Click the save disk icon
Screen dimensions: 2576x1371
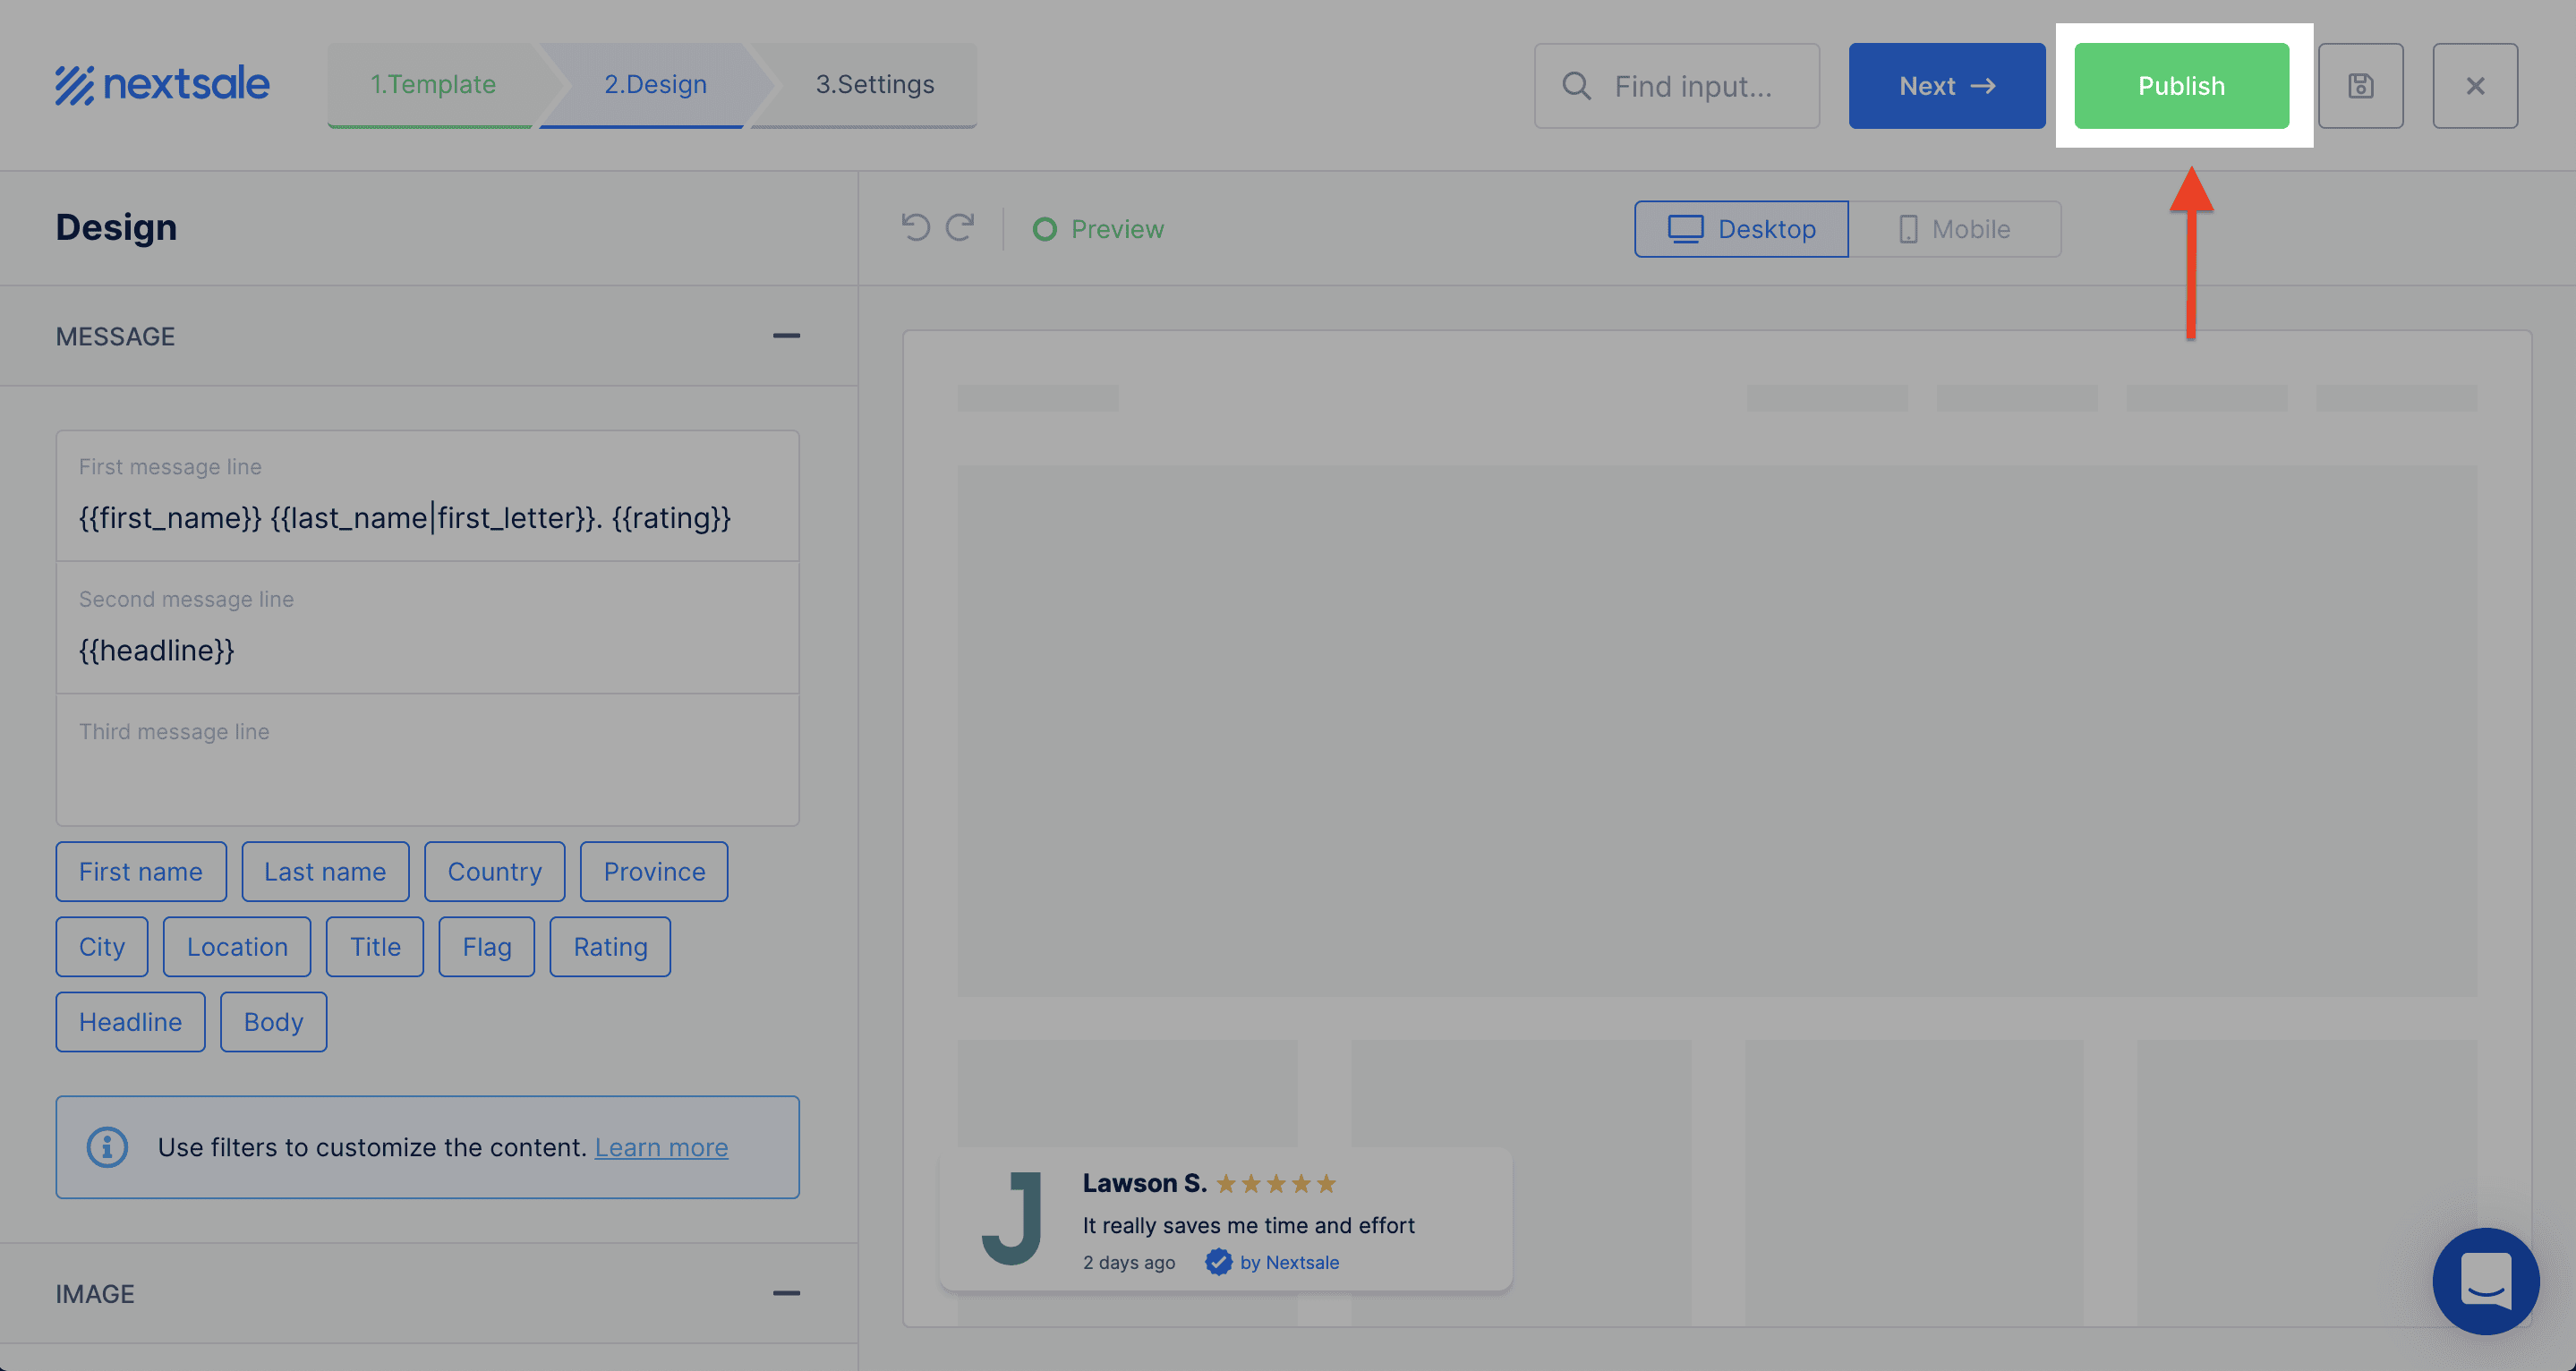[x=2360, y=86]
